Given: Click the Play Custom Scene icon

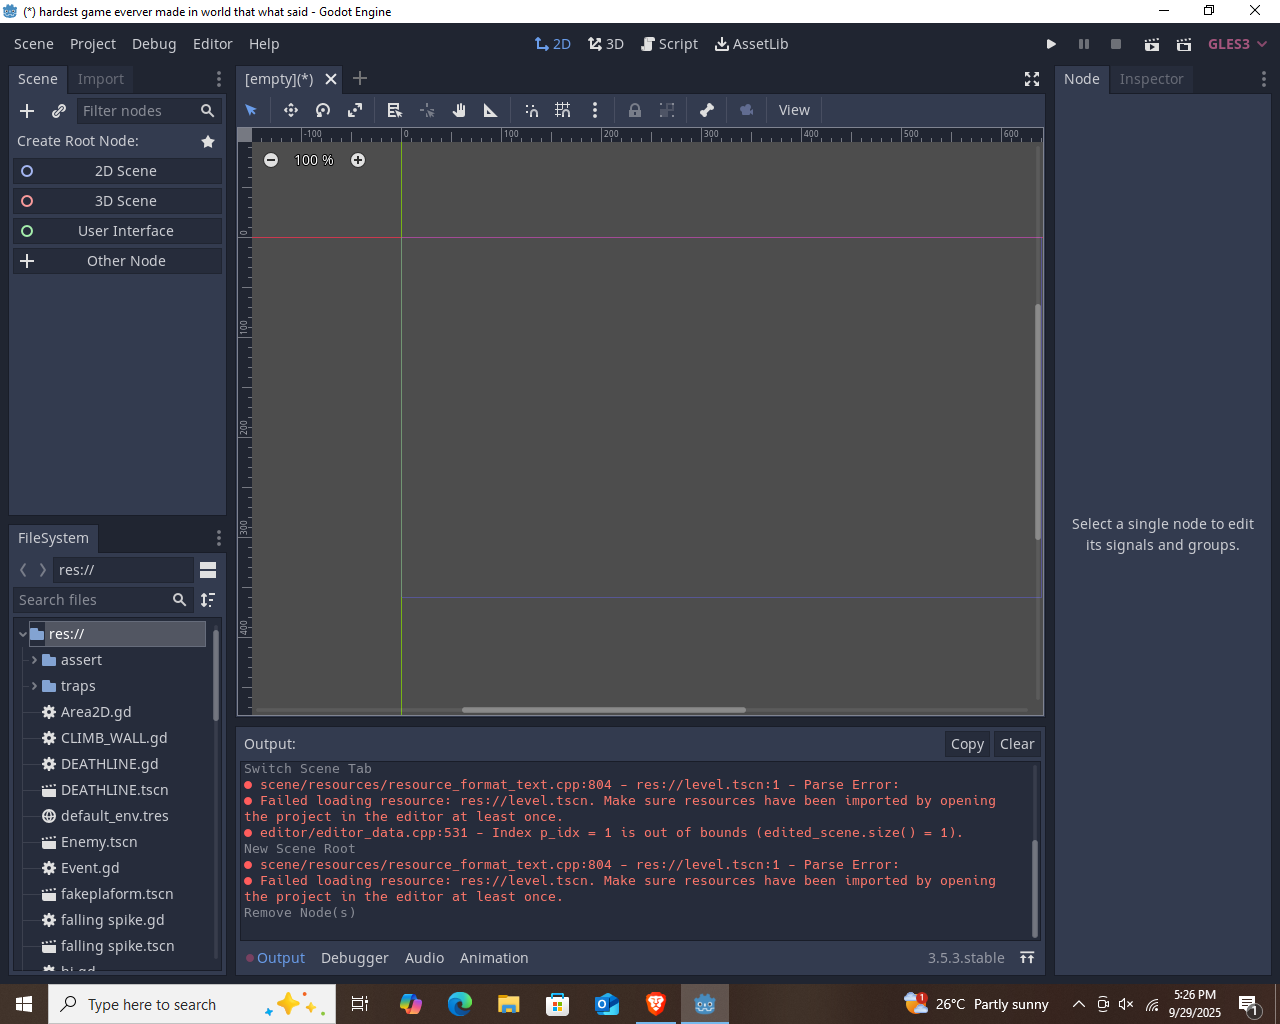Looking at the screenshot, I should 1184,44.
